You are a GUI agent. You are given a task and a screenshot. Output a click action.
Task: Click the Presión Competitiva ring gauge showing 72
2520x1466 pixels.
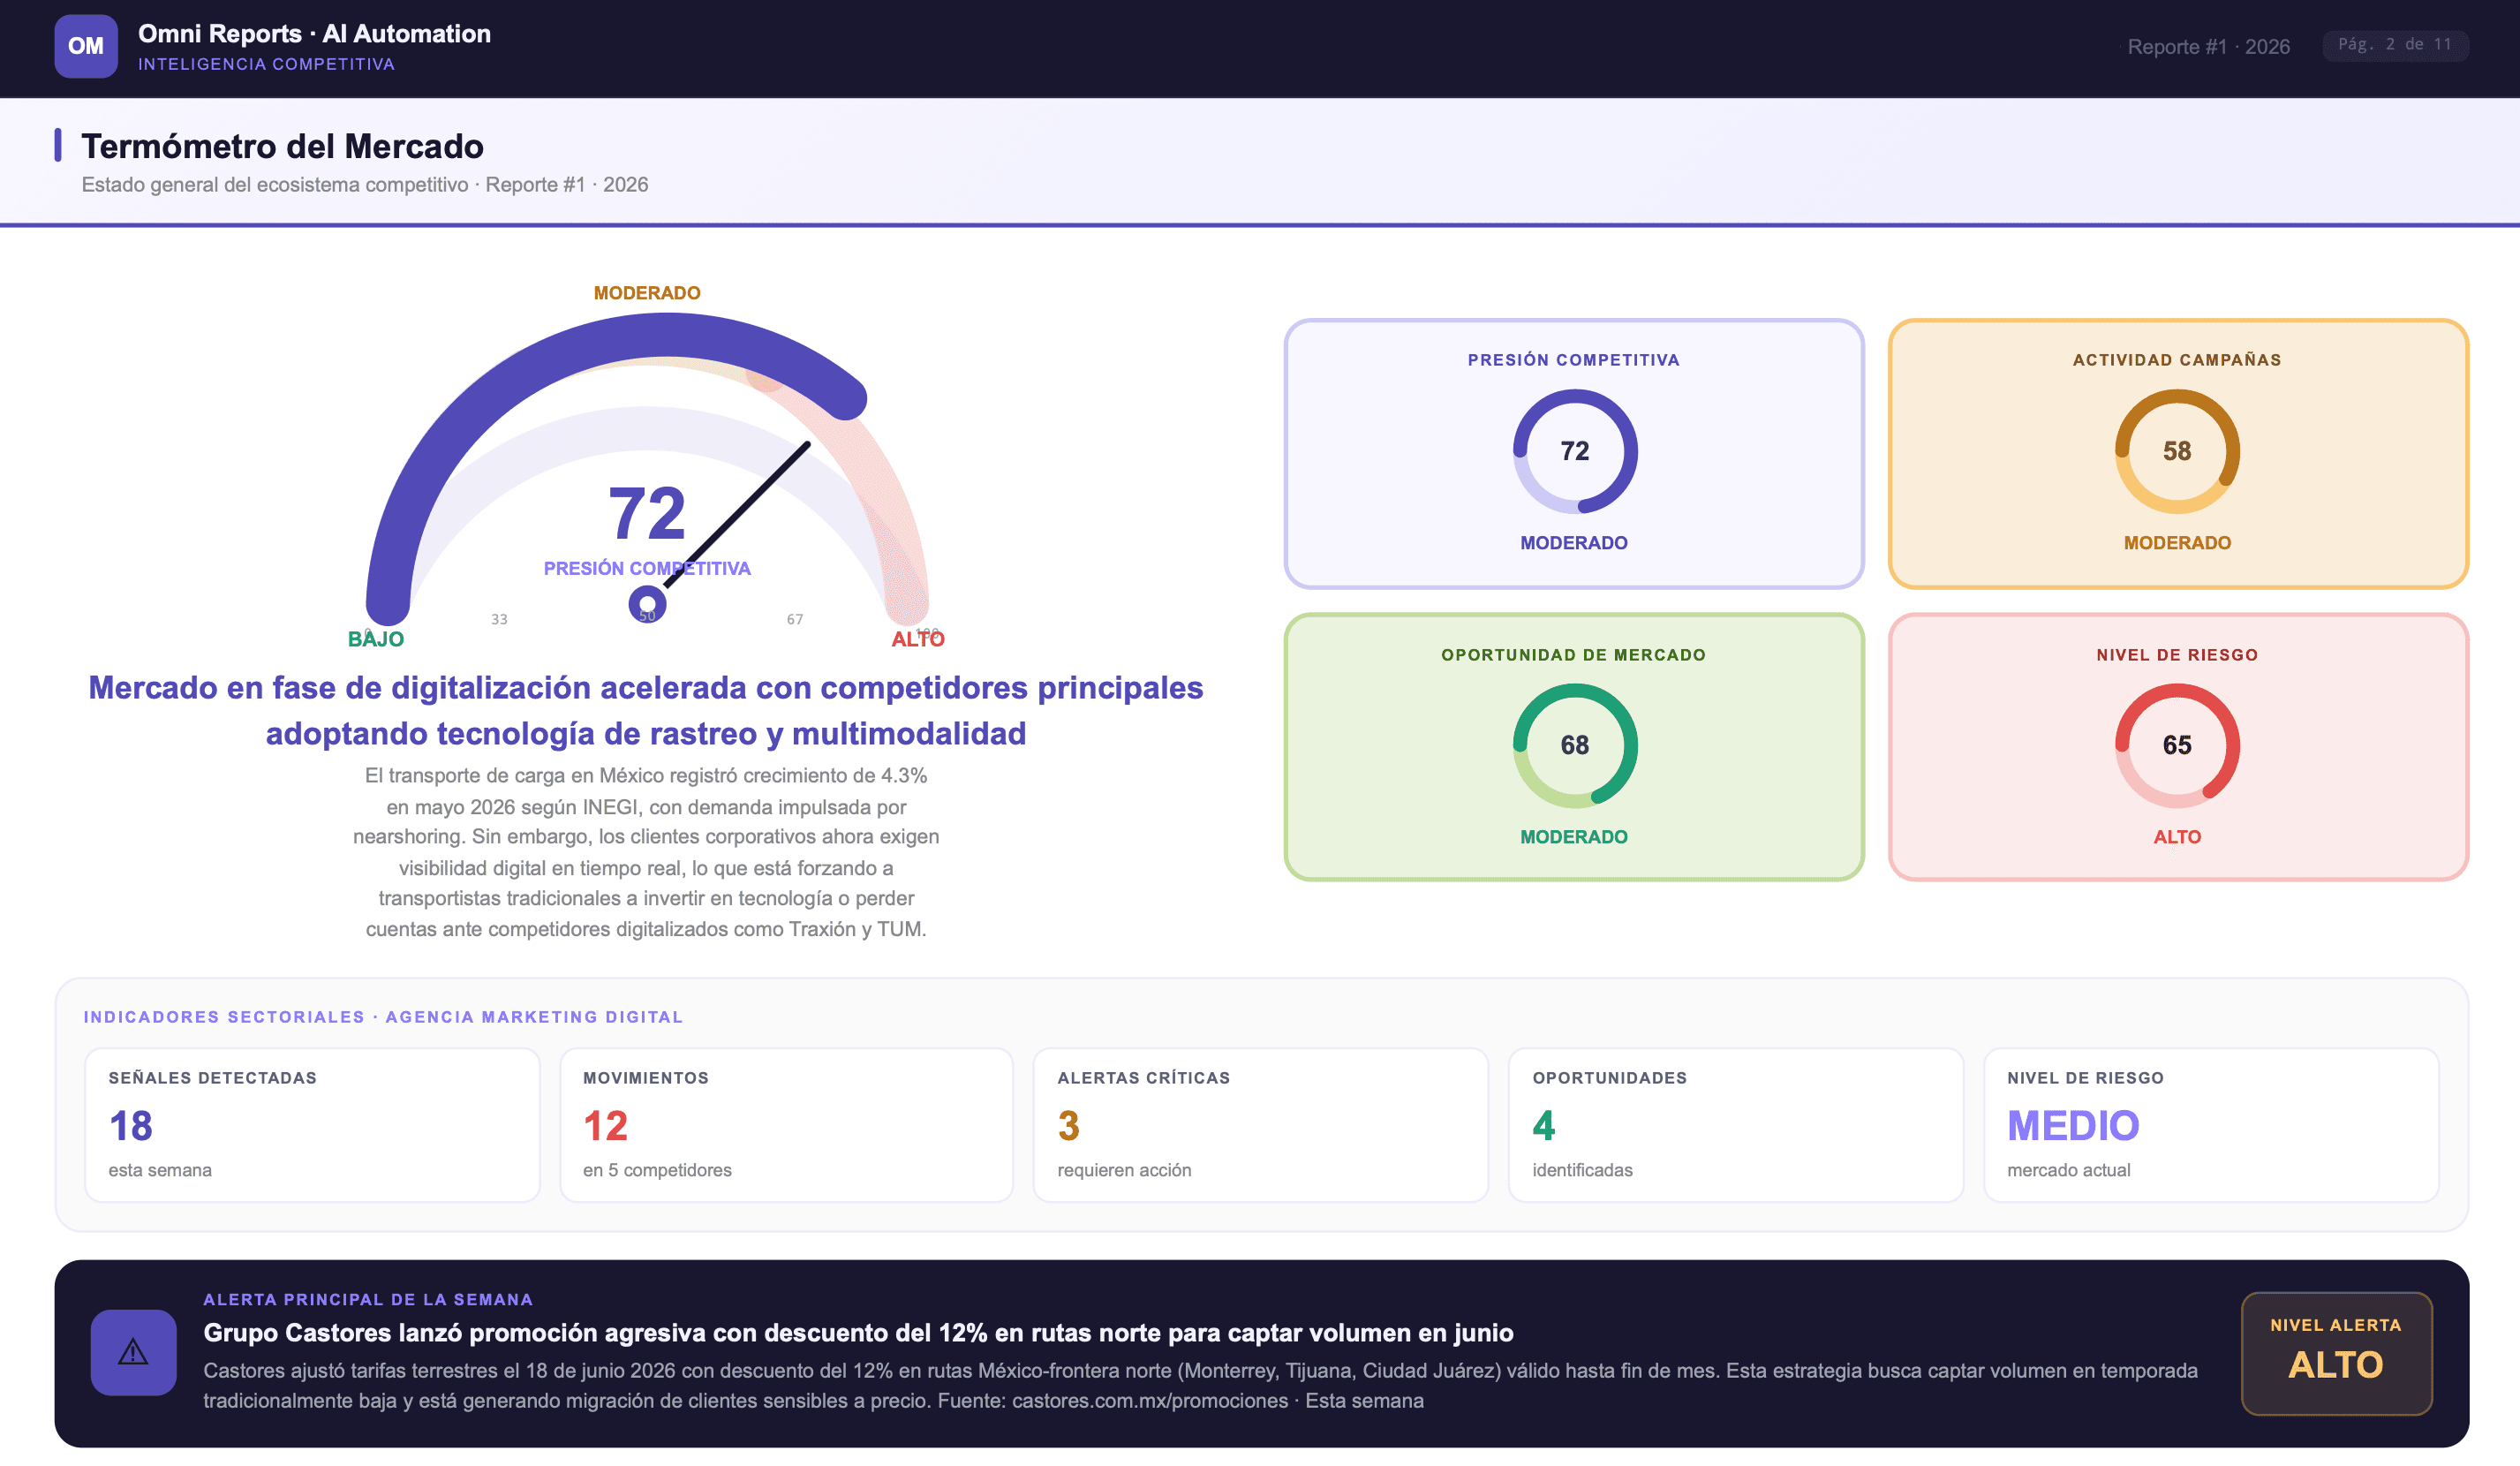click(x=1574, y=451)
